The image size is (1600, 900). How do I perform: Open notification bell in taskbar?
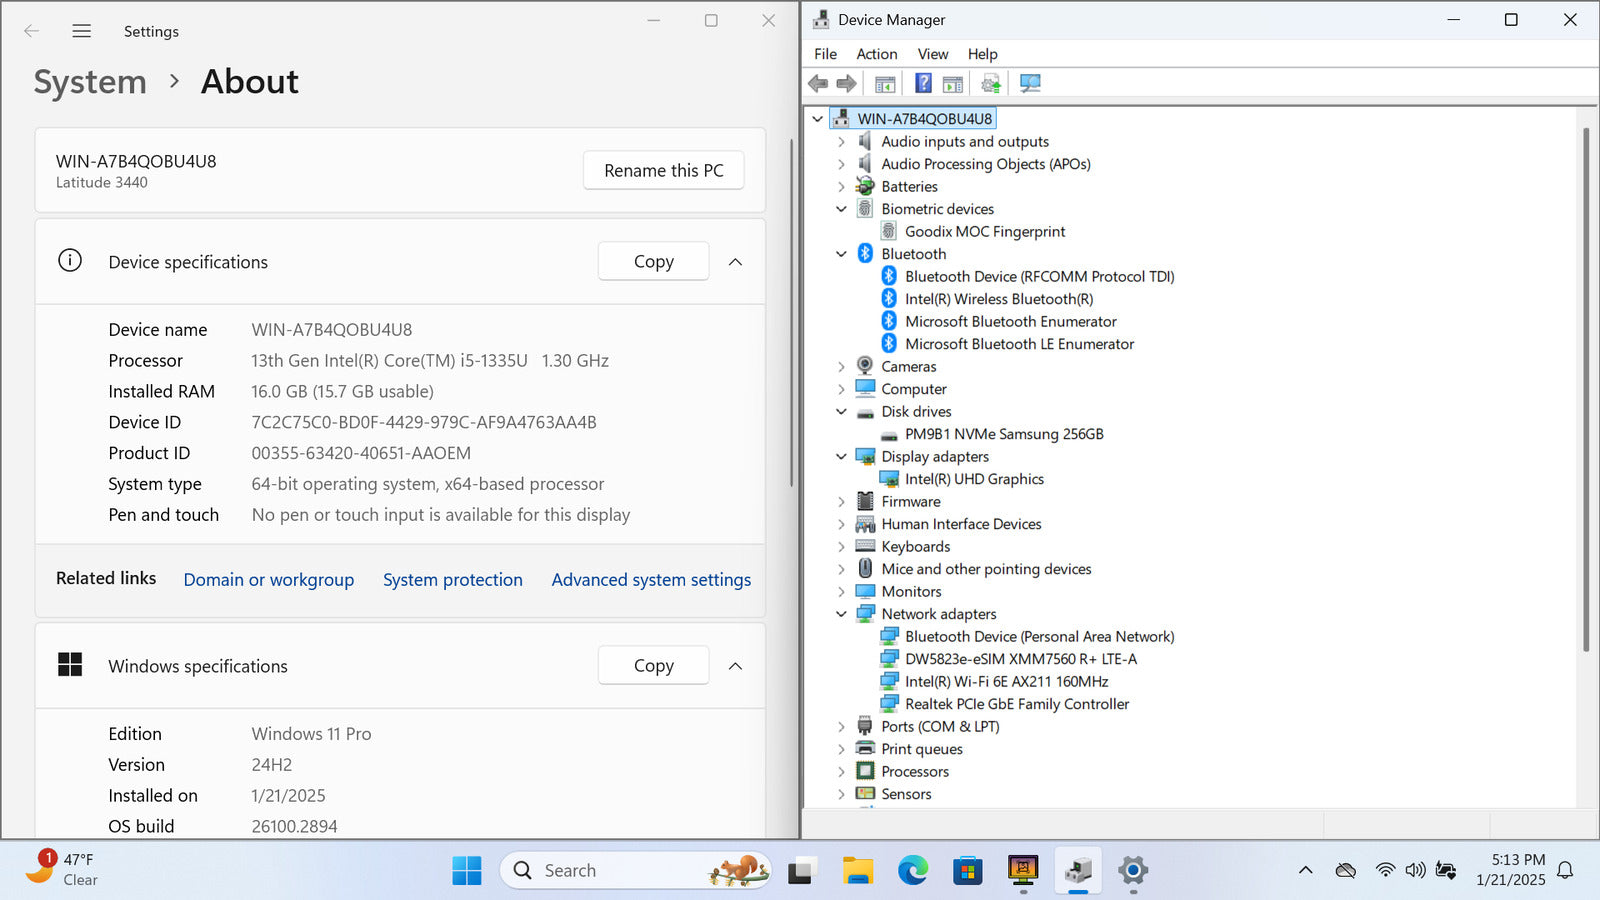tap(1566, 870)
